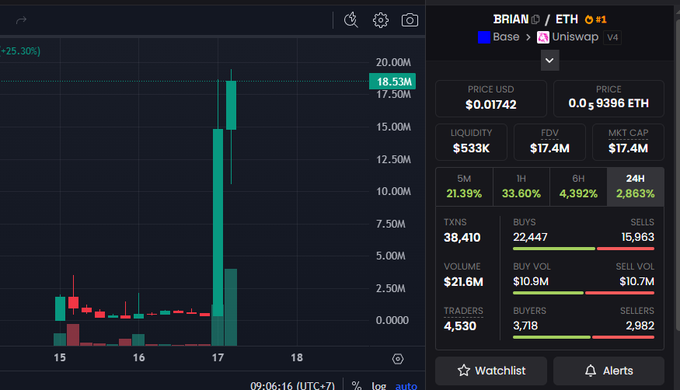Select the 5M timeframe tab
The image size is (680, 390).
(x=464, y=187)
